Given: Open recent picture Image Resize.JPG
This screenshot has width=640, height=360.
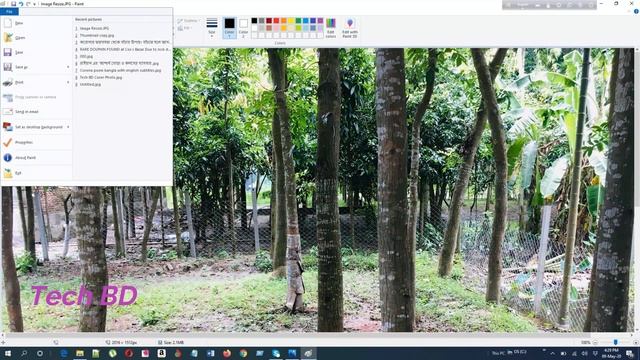Looking at the screenshot, I should tap(94, 29).
